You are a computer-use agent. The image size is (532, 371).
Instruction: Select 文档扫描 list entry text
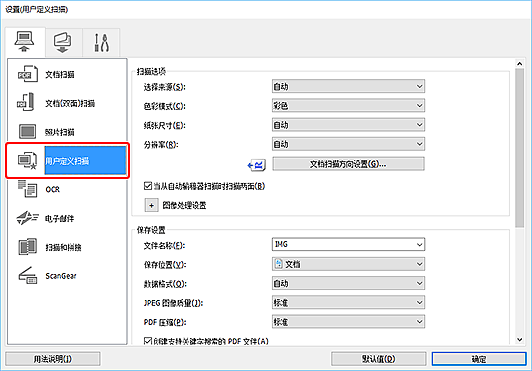[x=60, y=74]
